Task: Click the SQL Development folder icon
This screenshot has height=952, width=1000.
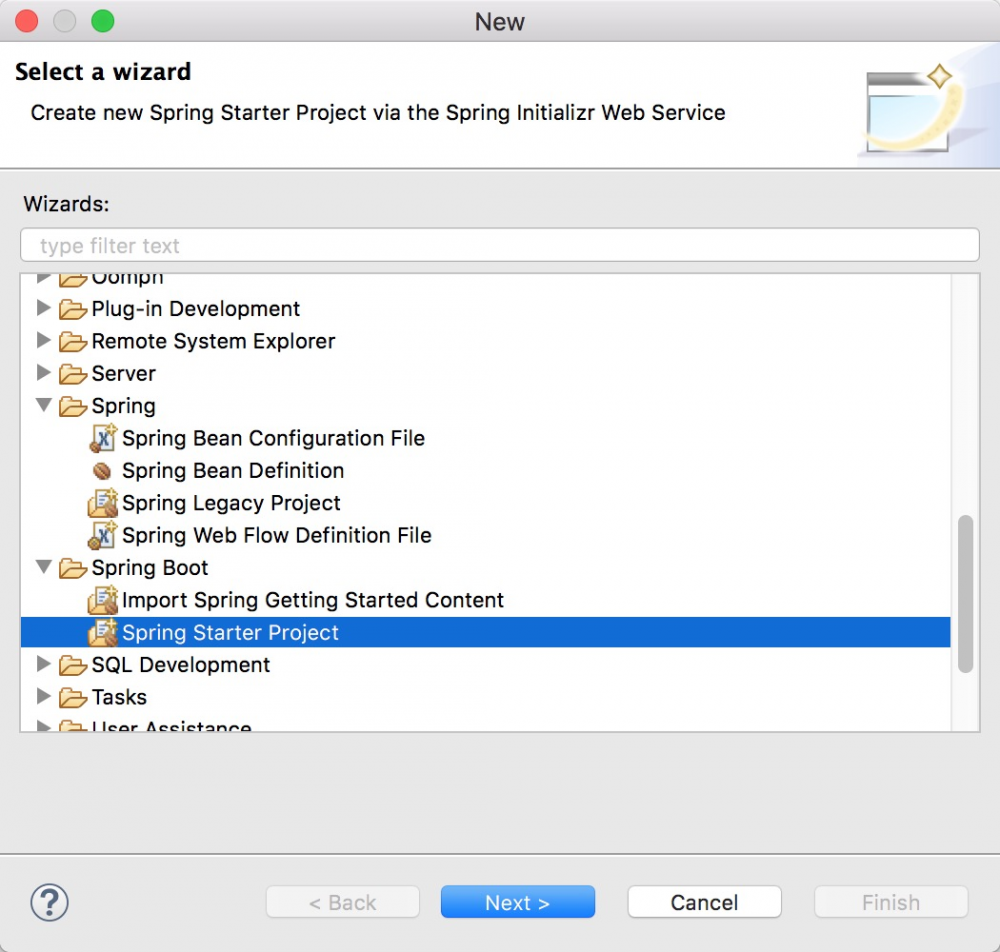Action: (73, 665)
